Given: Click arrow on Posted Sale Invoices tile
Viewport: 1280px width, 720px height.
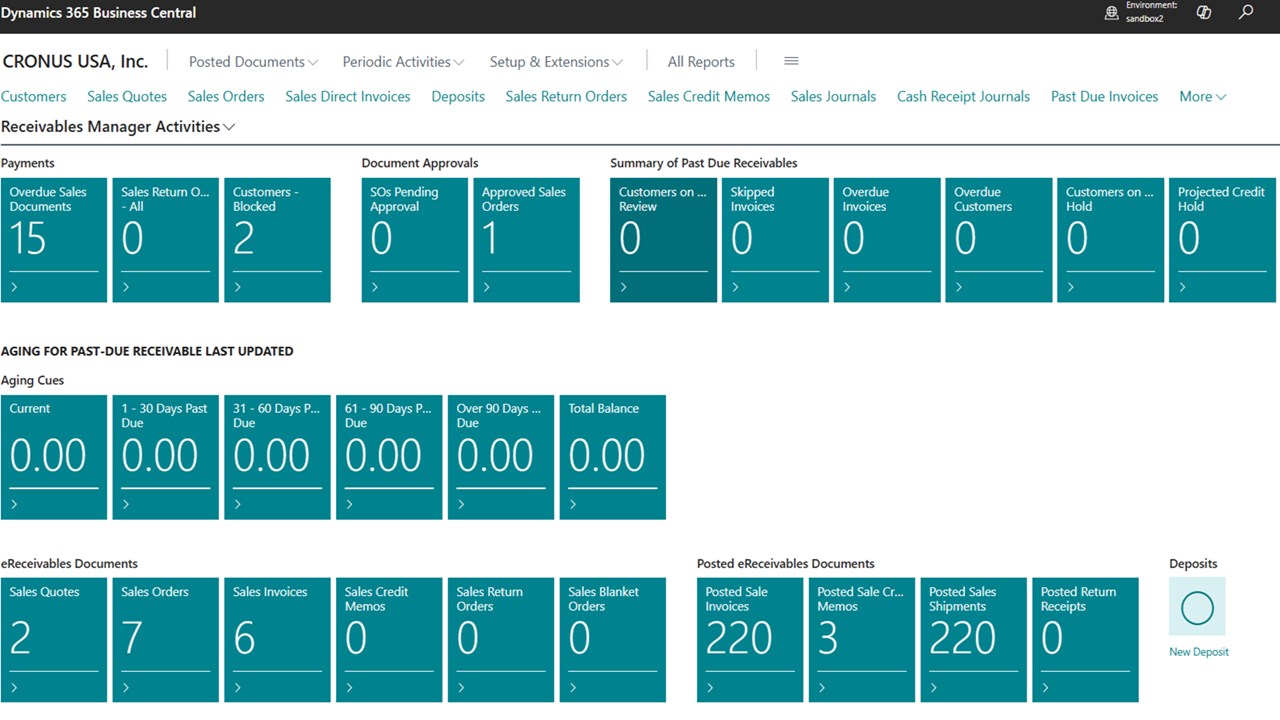Looking at the screenshot, I should pyautogui.click(x=711, y=687).
